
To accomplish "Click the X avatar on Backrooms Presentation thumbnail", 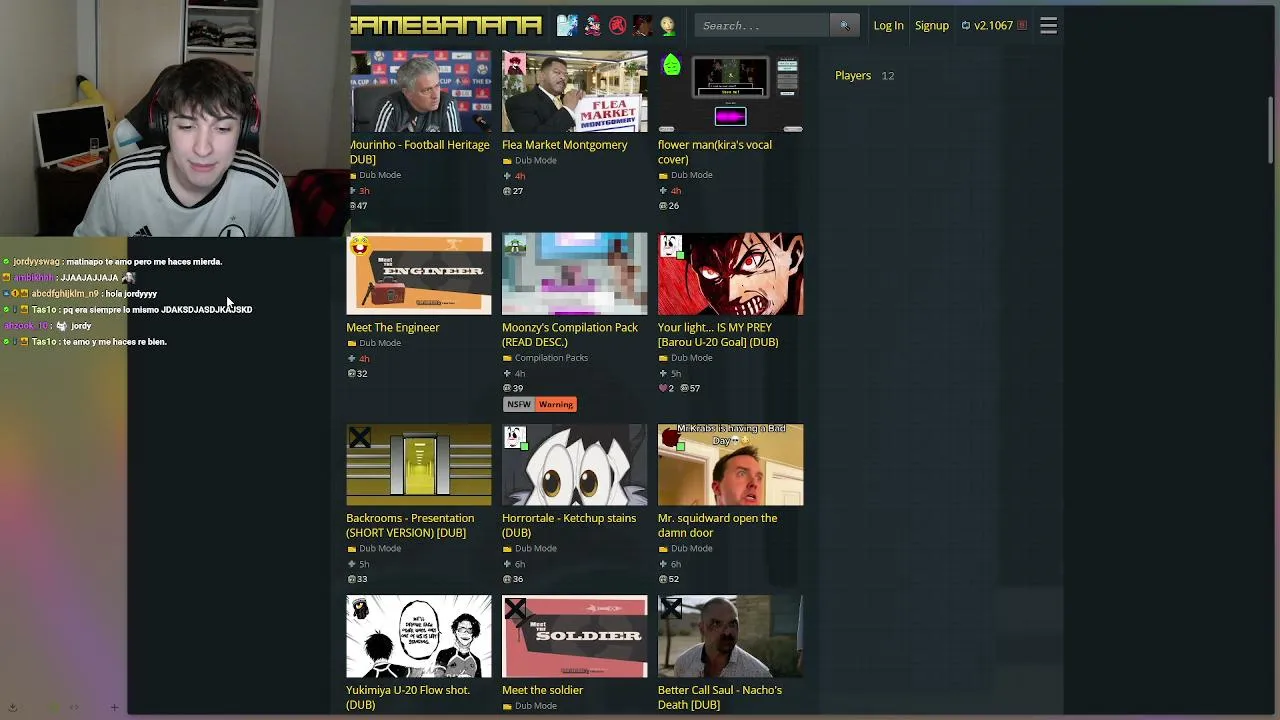I will click(359, 437).
